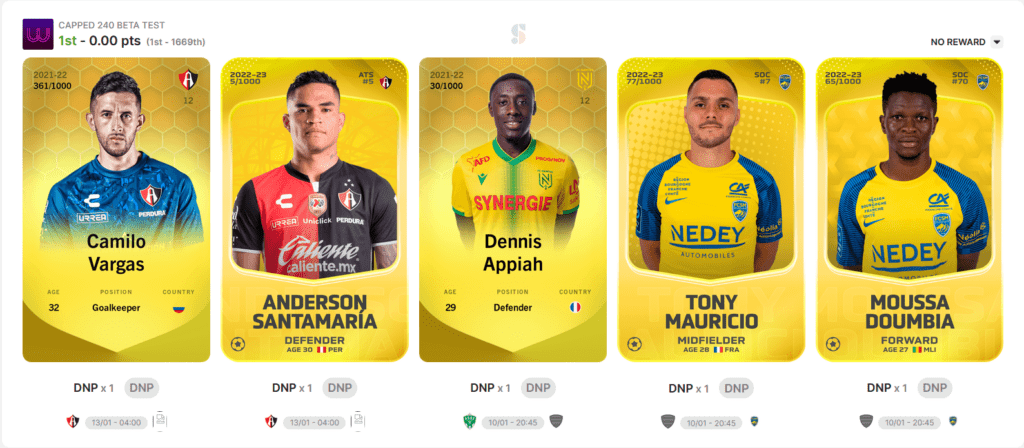Click the soccer ball icon on Moussa Doumbia card
This screenshot has height=448, width=1024.
click(833, 344)
